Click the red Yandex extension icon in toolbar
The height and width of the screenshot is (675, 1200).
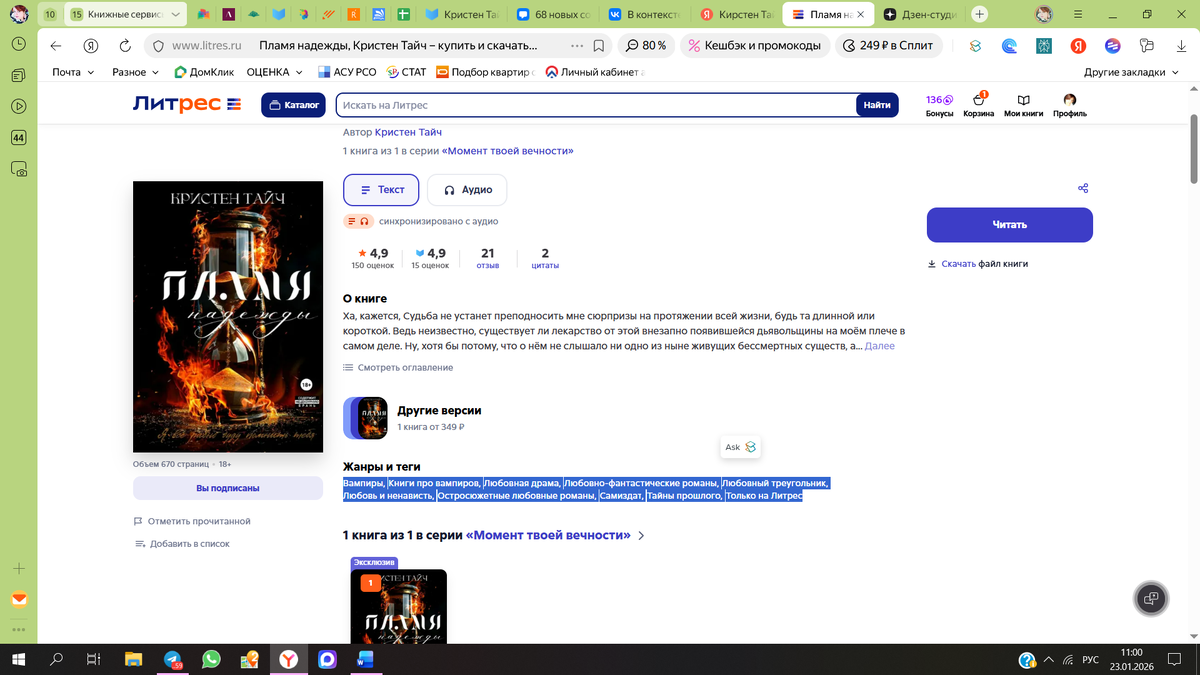tap(1079, 46)
